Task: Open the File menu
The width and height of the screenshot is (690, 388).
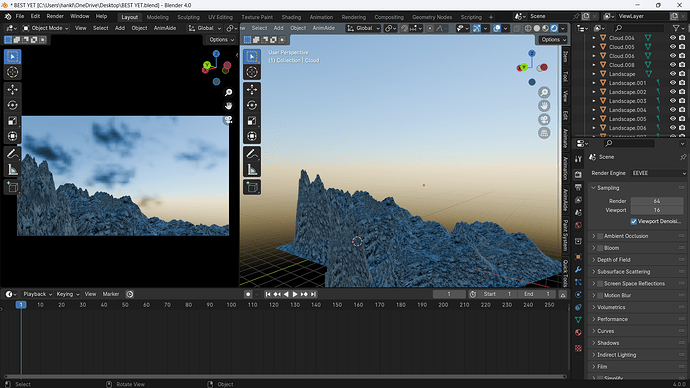Action: pyautogui.click(x=20, y=16)
